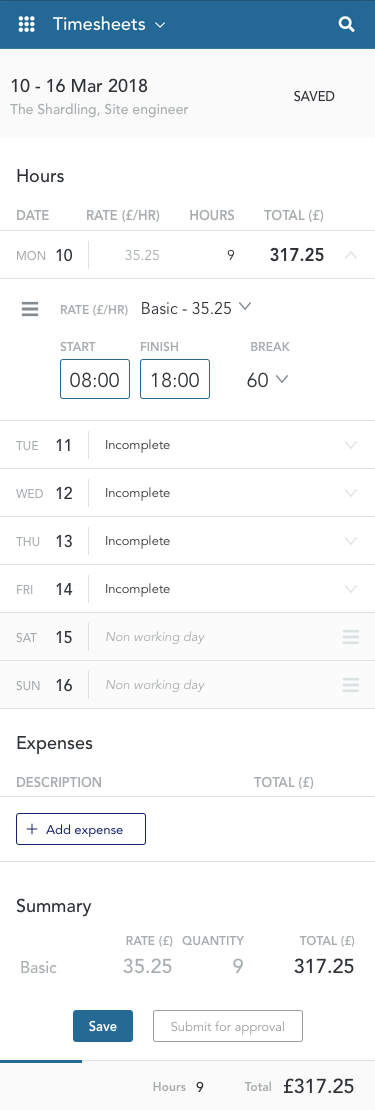The image size is (375, 1110).
Task: Collapse the Monday 10 row chevron
Action: (x=350, y=255)
